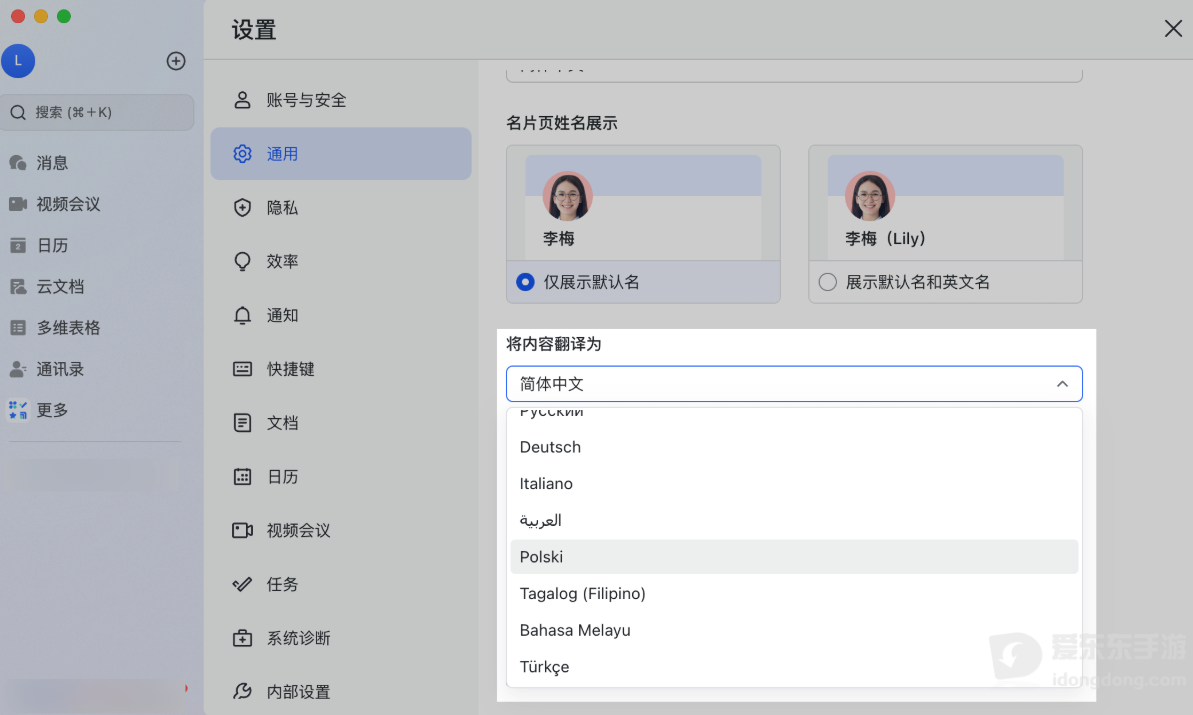
Task: Click 通讯录 label in left navigation
Action: pyautogui.click(x=60, y=369)
